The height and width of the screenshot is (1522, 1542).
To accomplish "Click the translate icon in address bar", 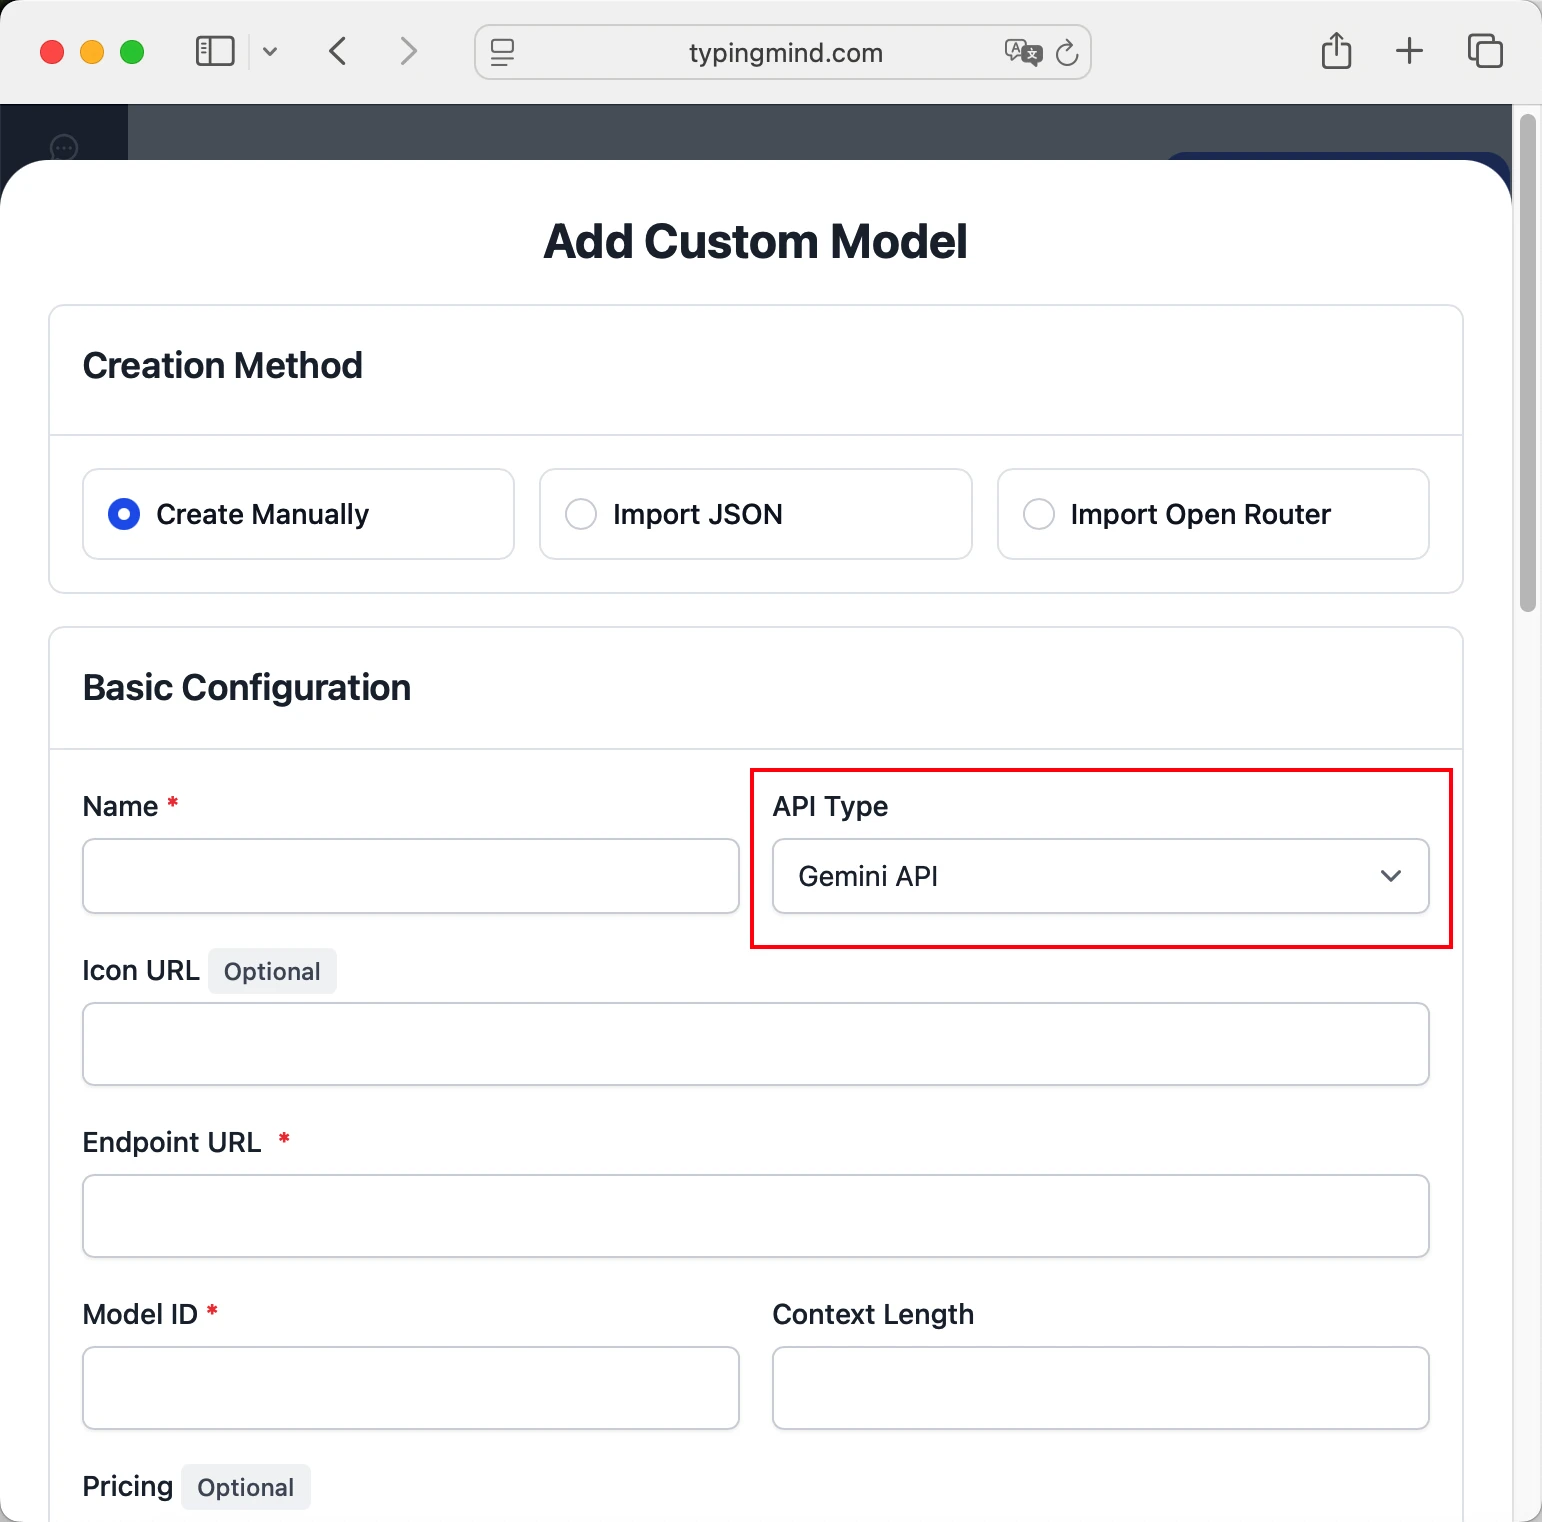I will (x=1021, y=52).
